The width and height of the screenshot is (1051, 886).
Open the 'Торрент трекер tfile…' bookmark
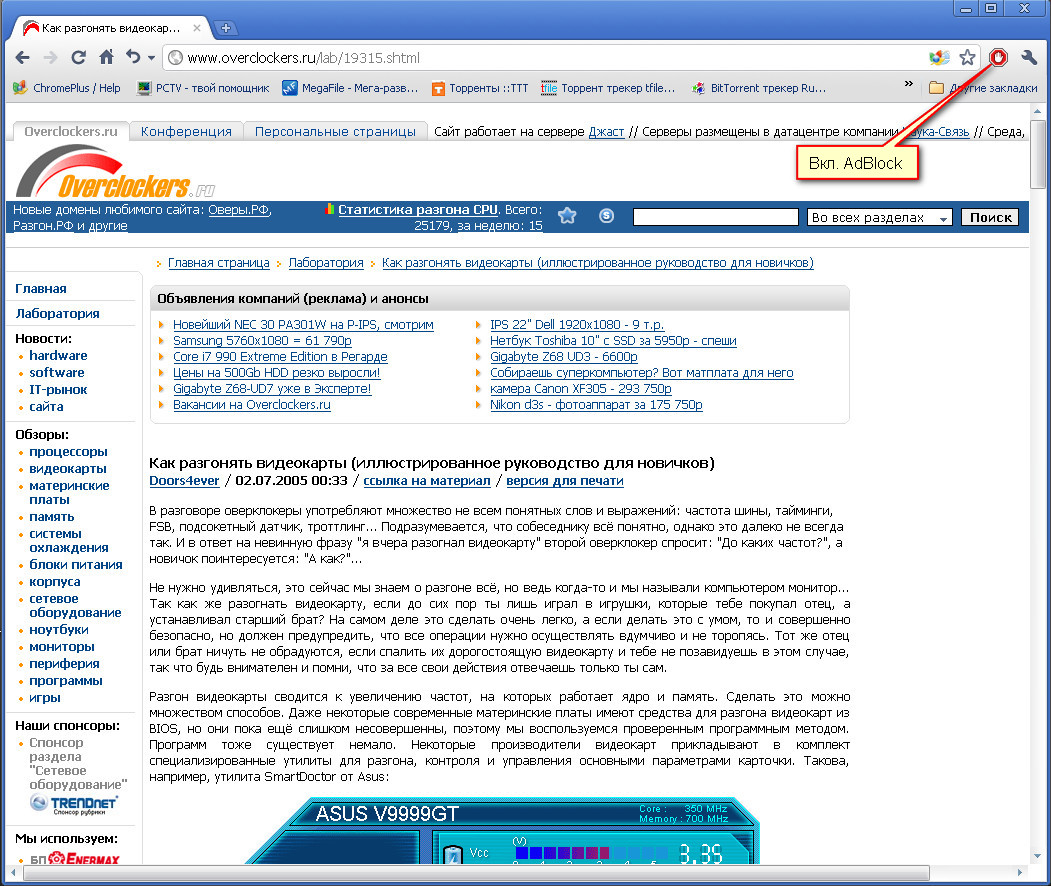[608, 88]
